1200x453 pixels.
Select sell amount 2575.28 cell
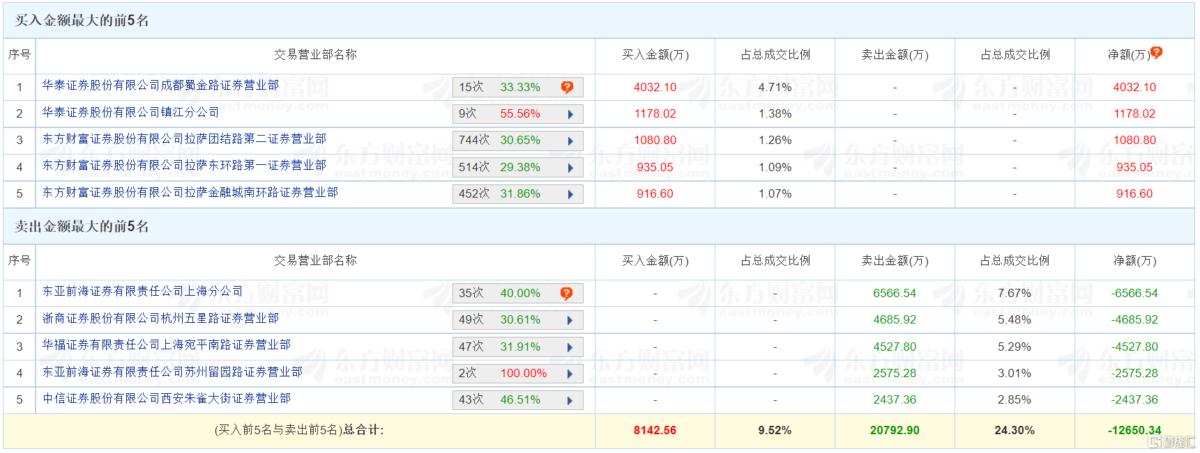(895, 373)
